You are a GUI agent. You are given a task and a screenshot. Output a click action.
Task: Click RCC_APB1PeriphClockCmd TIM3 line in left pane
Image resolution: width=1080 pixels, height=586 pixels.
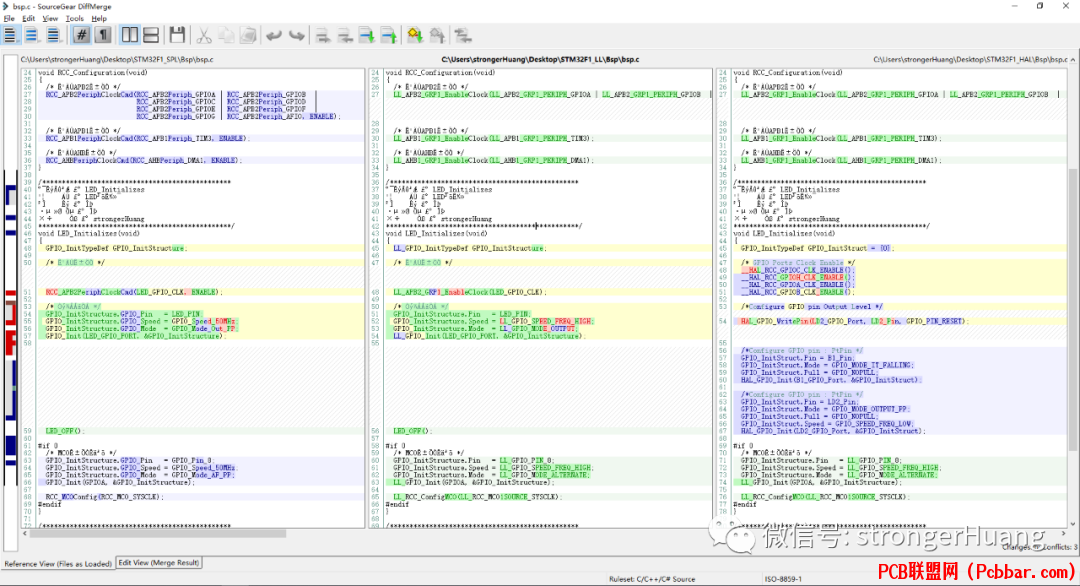click(x=147, y=138)
